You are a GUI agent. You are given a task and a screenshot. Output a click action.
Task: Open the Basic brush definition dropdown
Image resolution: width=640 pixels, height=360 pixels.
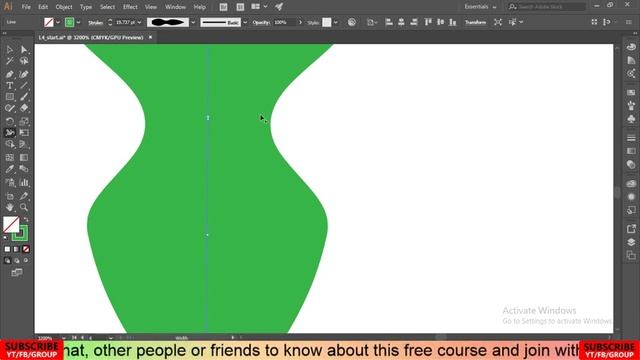[245, 22]
